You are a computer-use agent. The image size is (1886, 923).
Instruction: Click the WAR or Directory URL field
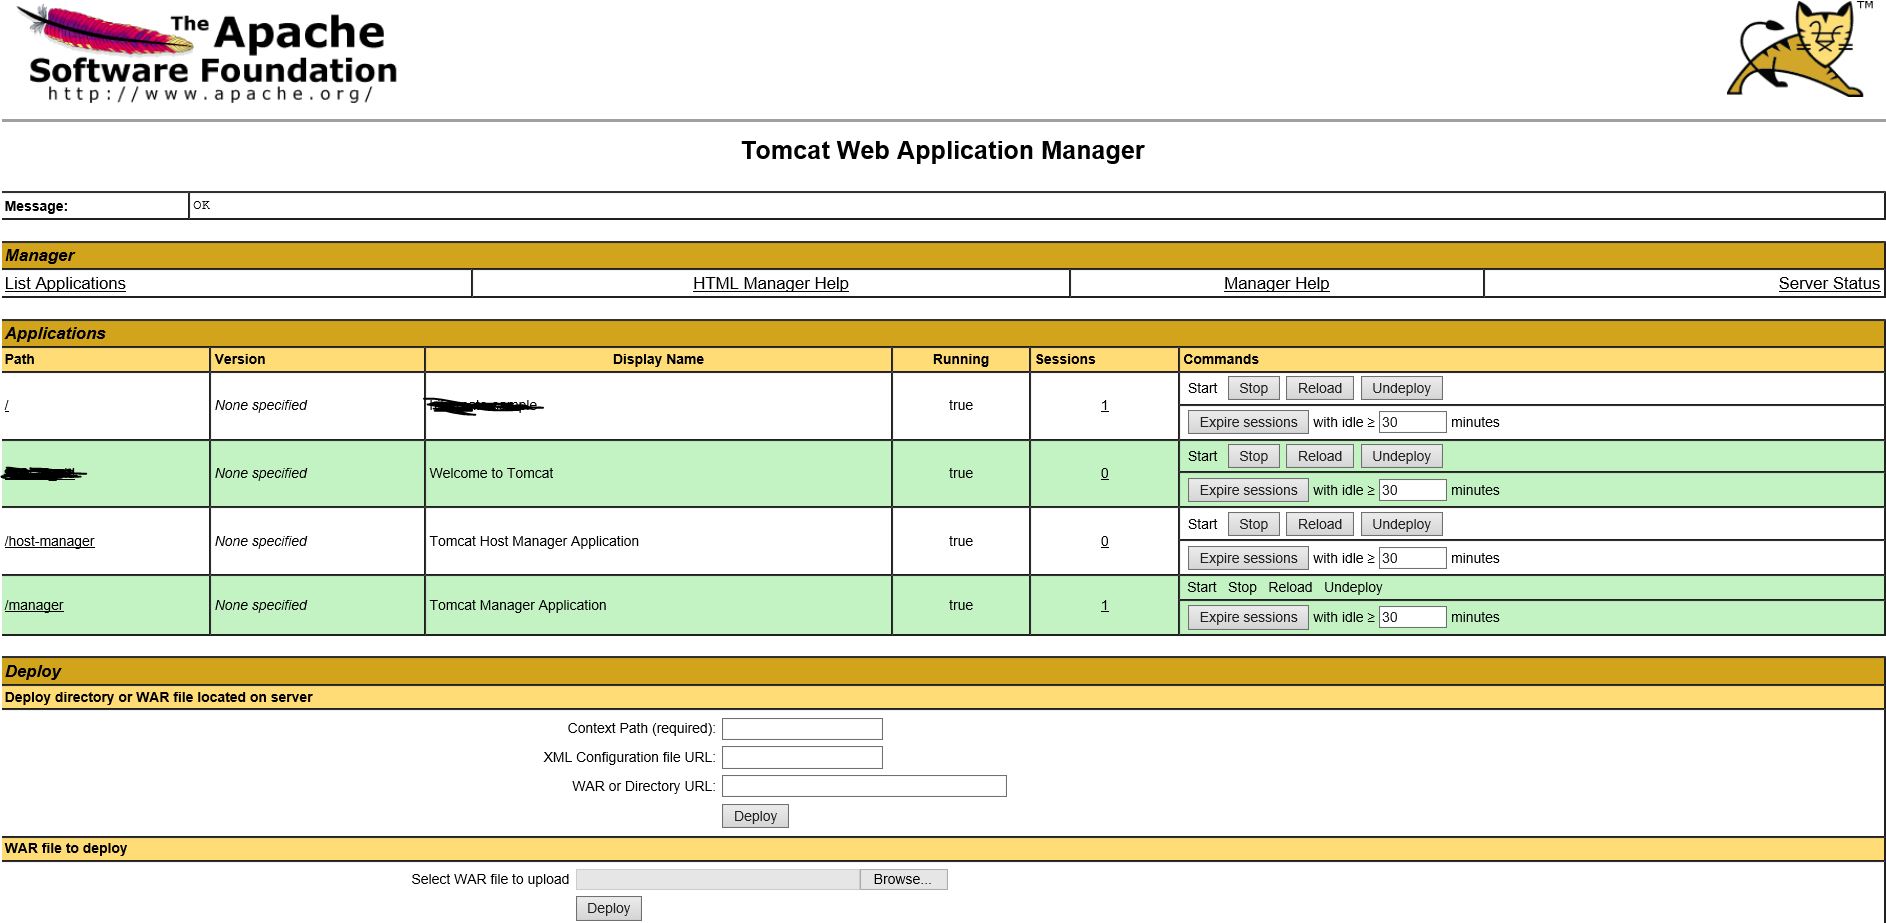click(864, 786)
